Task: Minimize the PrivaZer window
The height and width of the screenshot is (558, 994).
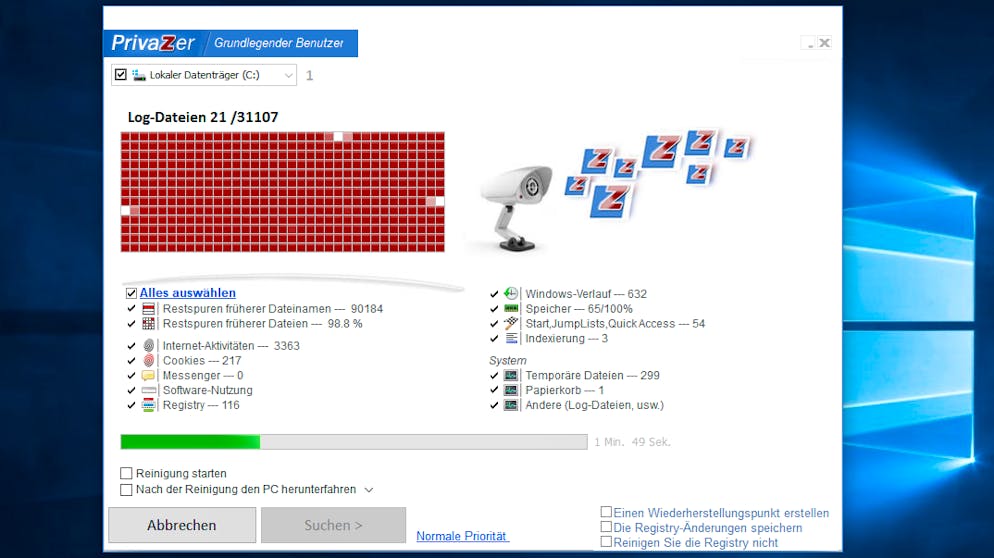Action: pos(809,43)
